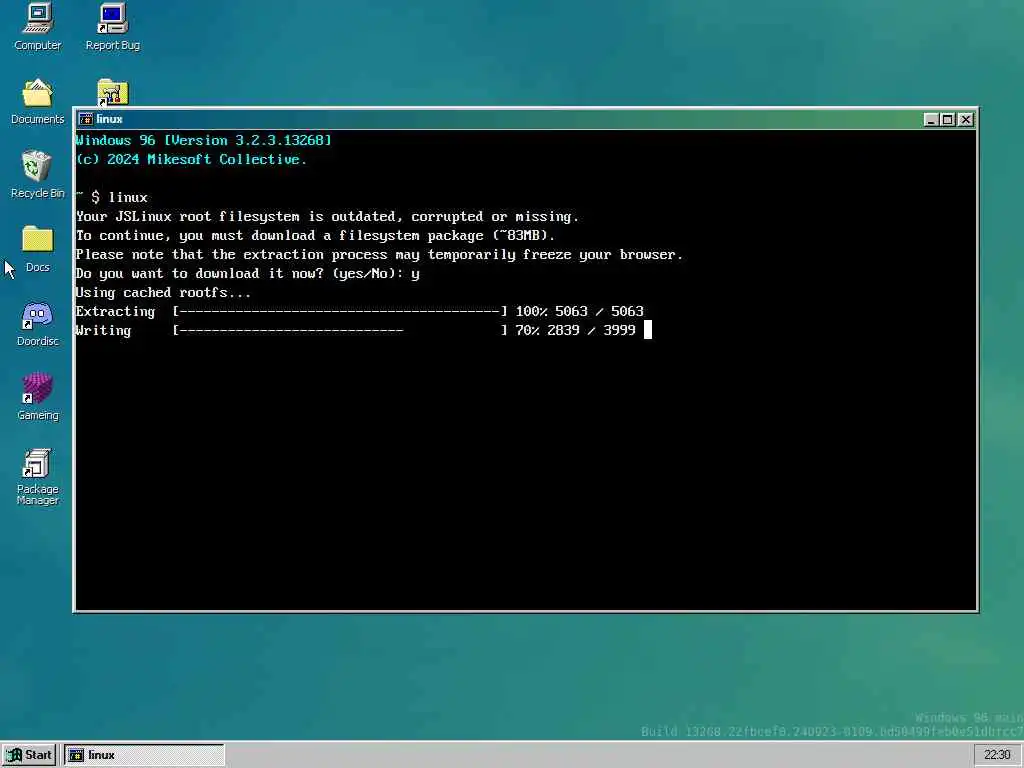Click the terminal block cursor

coord(648,330)
